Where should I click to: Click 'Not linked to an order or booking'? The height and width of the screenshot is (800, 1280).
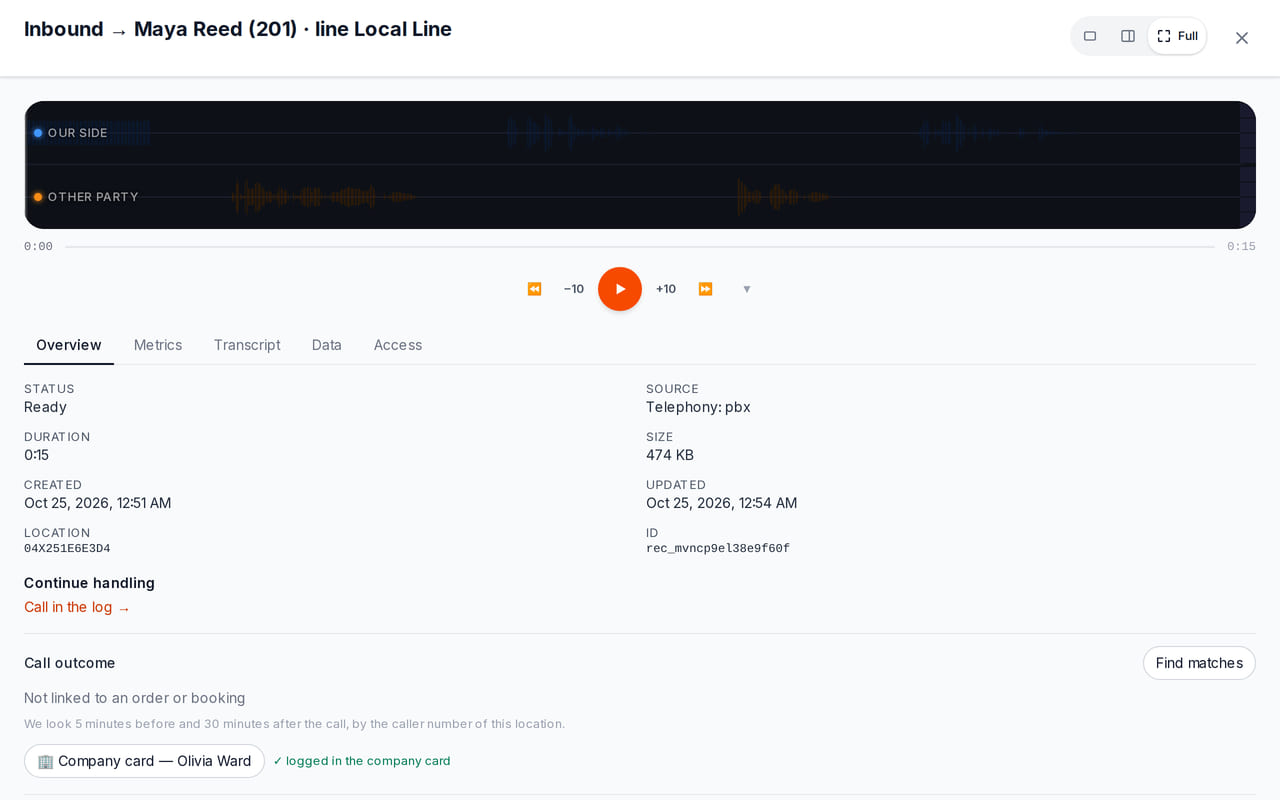click(x=135, y=698)
